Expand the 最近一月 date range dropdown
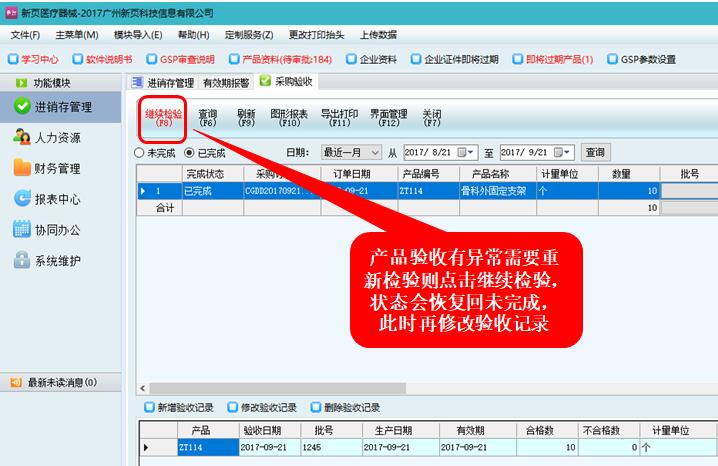 [x=375, y=153]
